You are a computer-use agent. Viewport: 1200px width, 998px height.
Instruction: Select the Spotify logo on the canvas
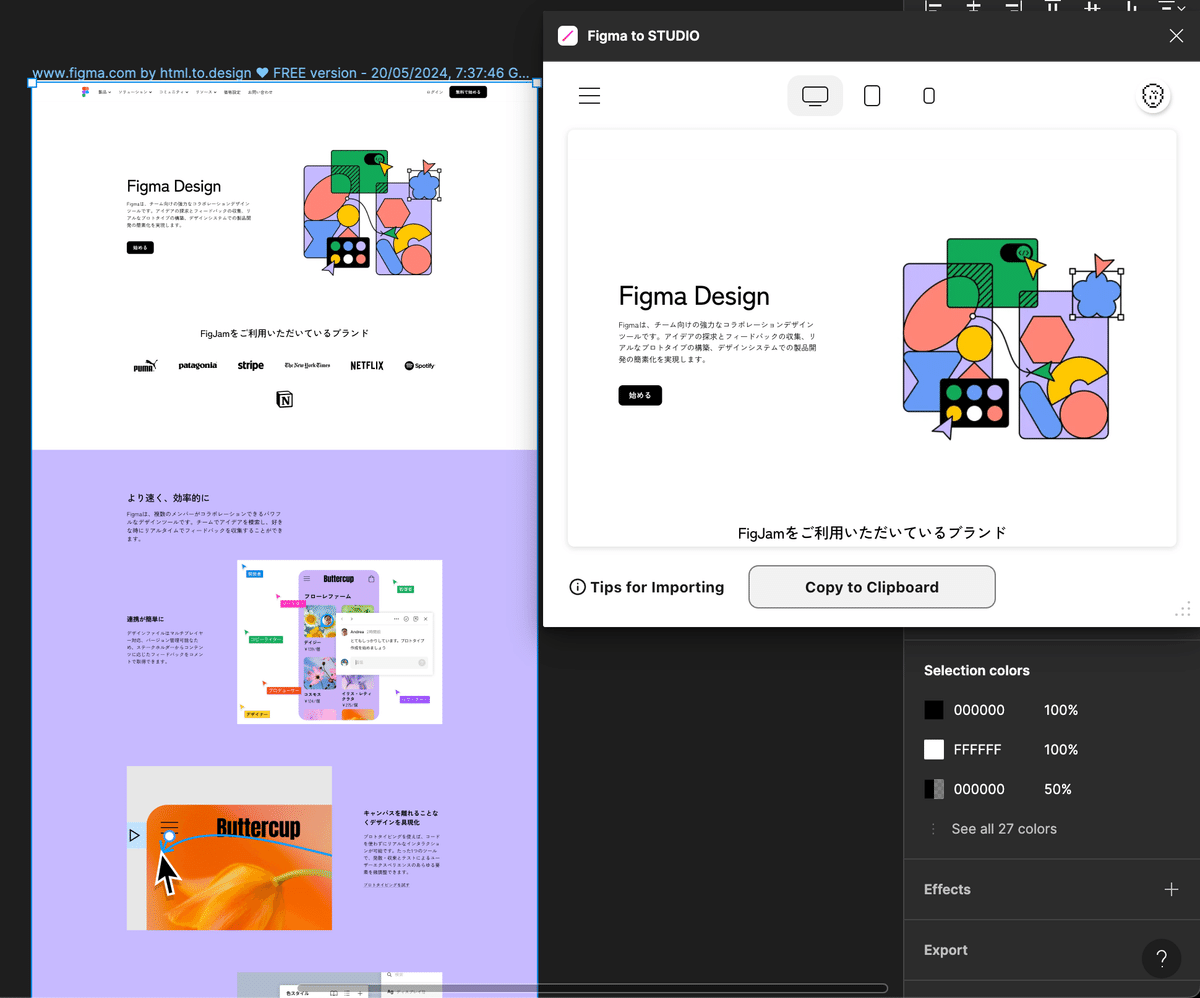coord(420,366)
